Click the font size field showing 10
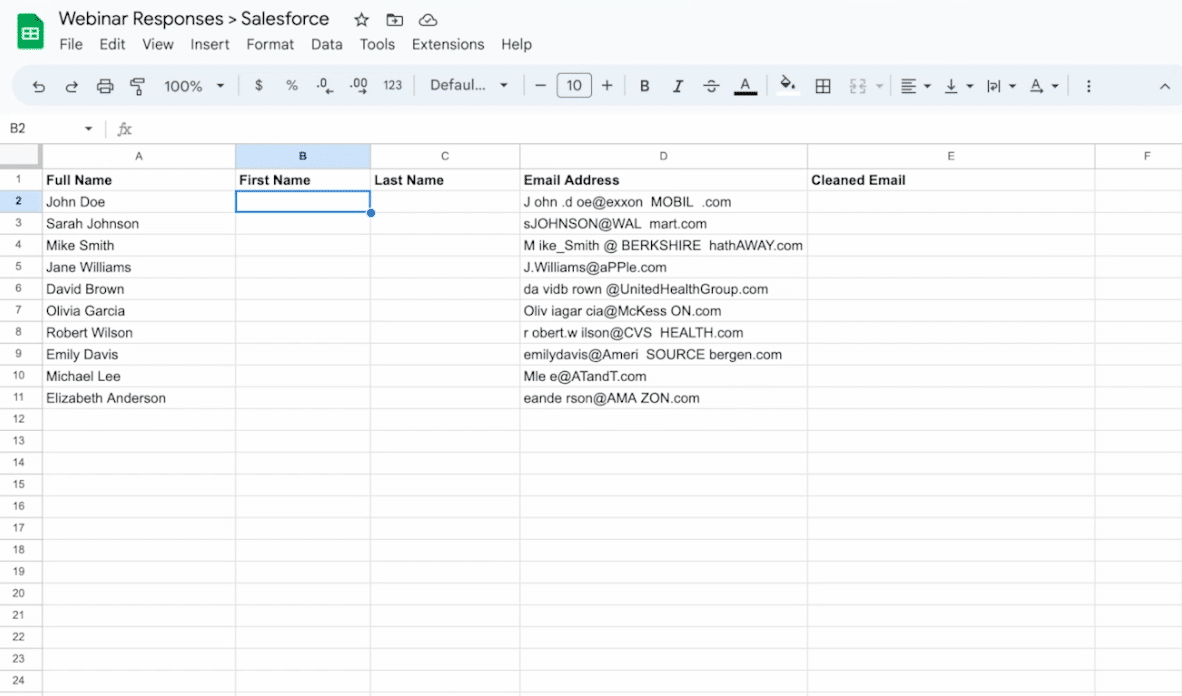The width and height of the screenshot is (1182, 696). [574, 85]
